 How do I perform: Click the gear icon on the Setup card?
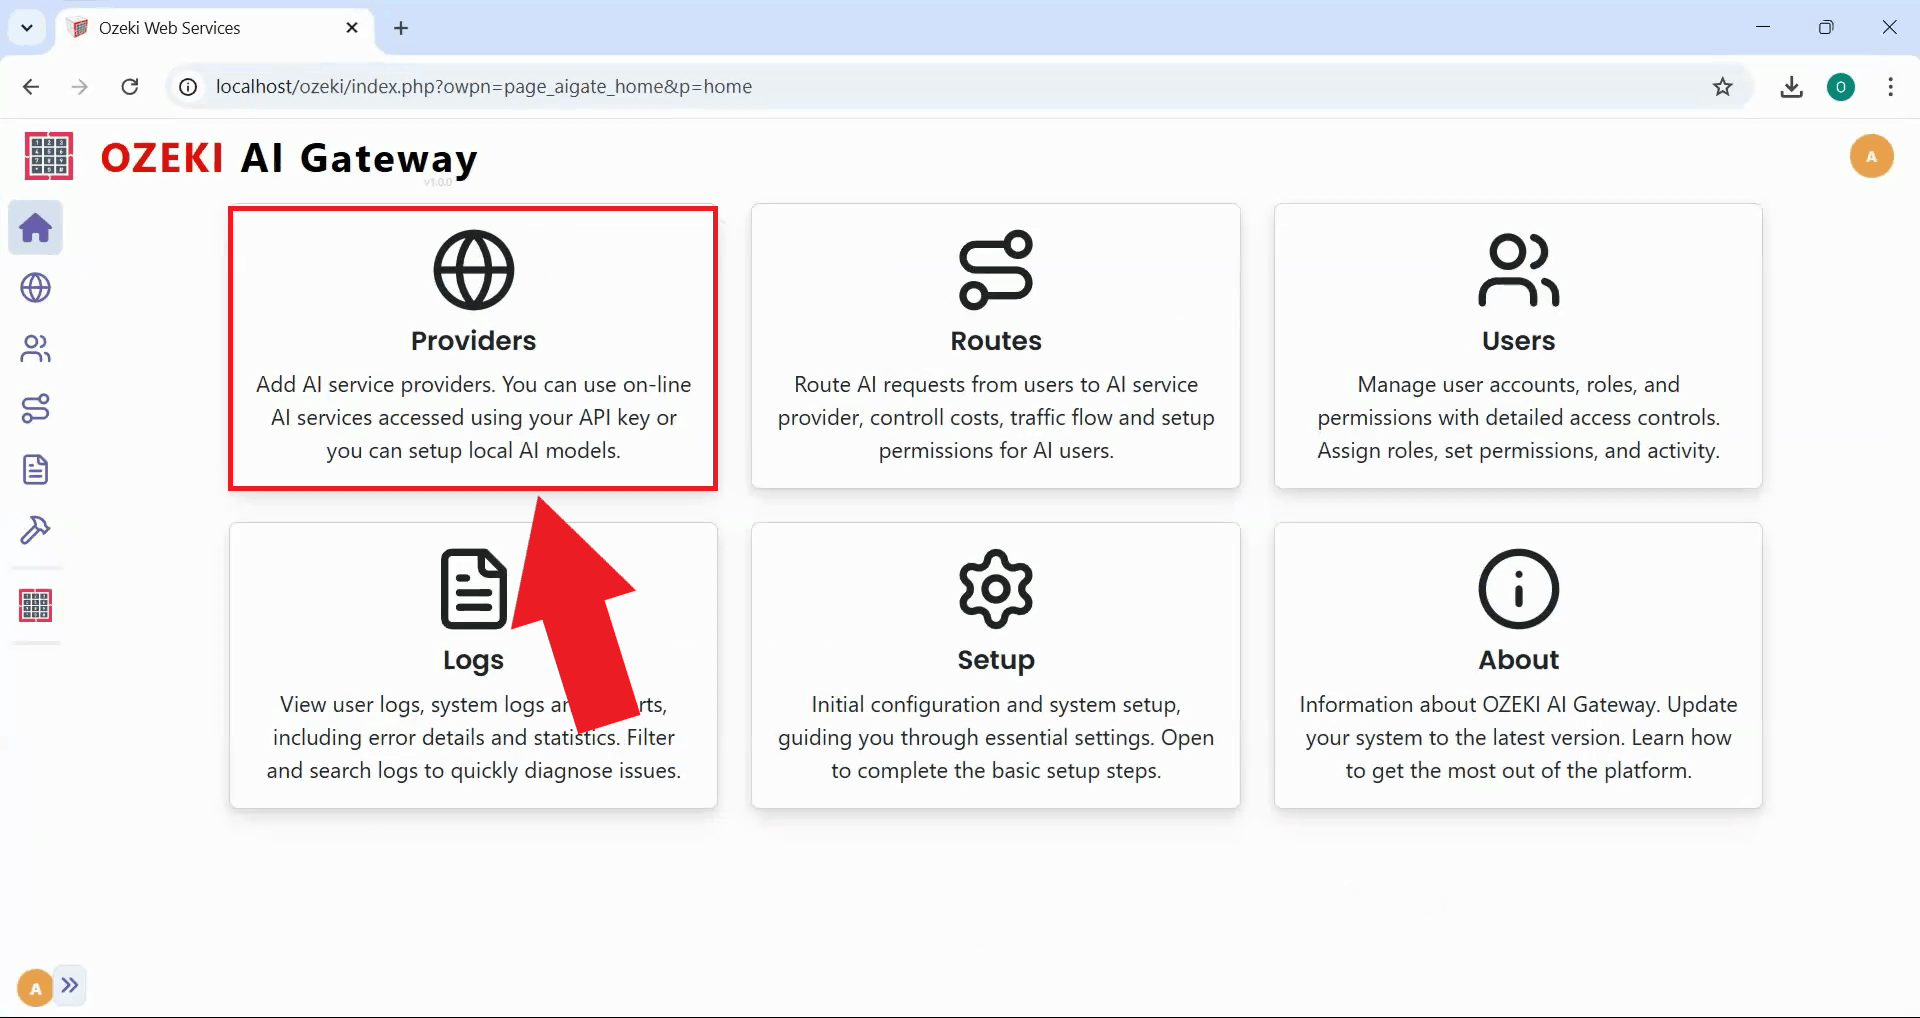pyautogui.click(x=995, y=588)
